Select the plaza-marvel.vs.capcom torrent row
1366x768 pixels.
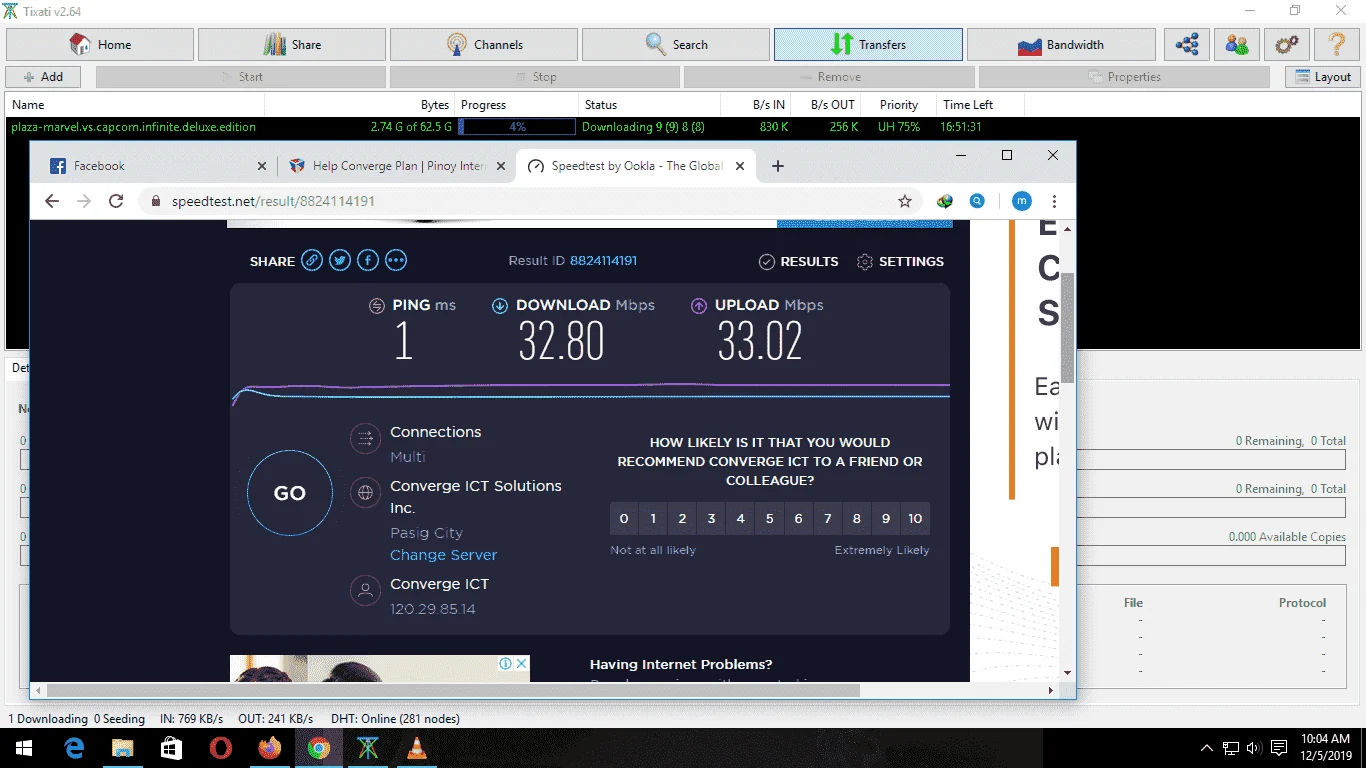click(x=683, y=127)
